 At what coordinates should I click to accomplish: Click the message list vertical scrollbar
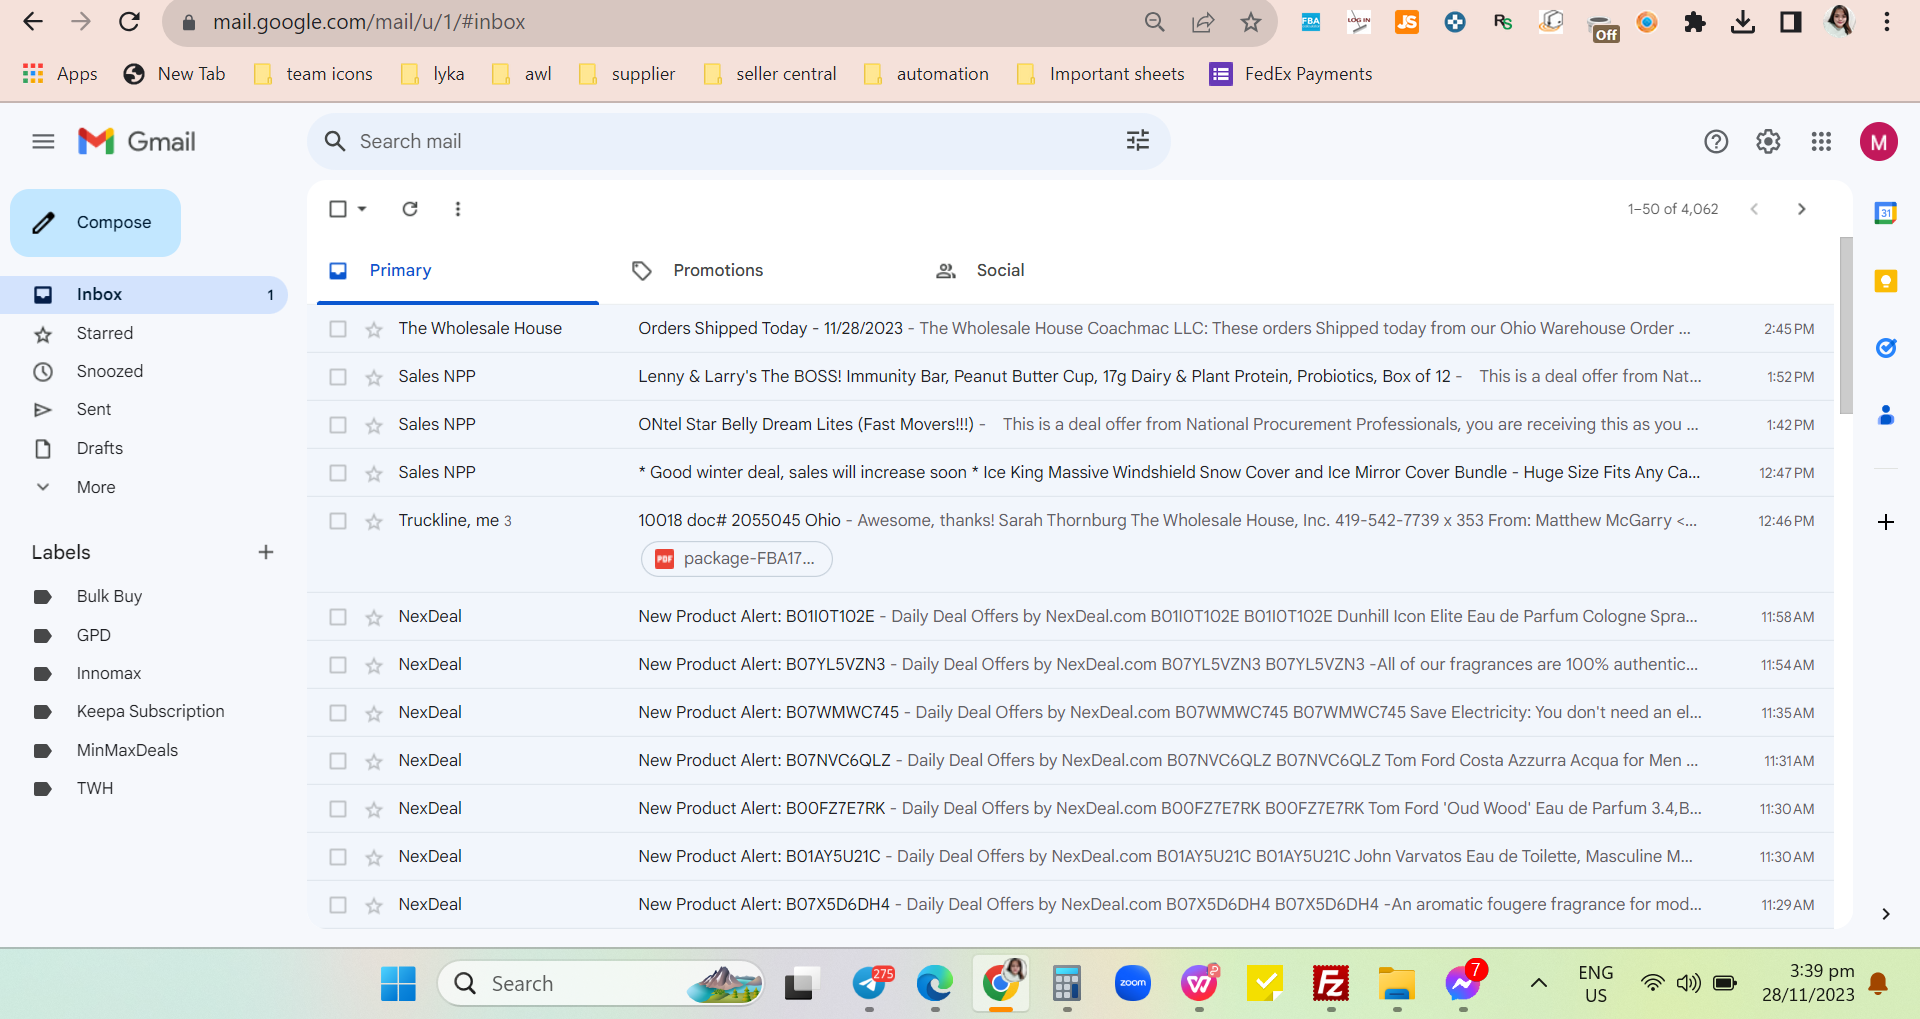point(1846,325)
